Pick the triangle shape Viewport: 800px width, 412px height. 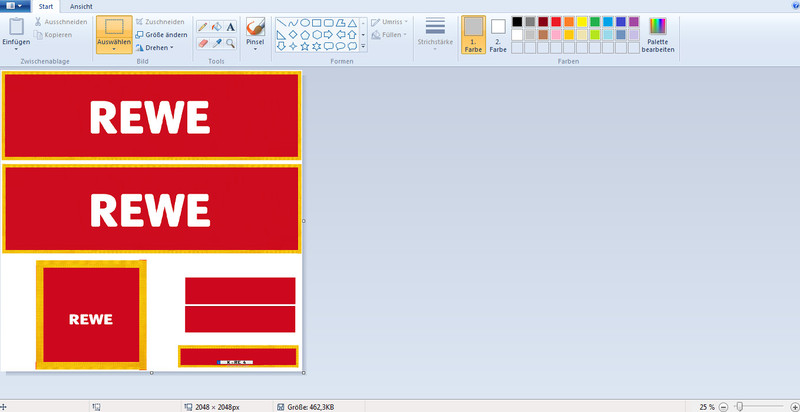click(352, 23)
